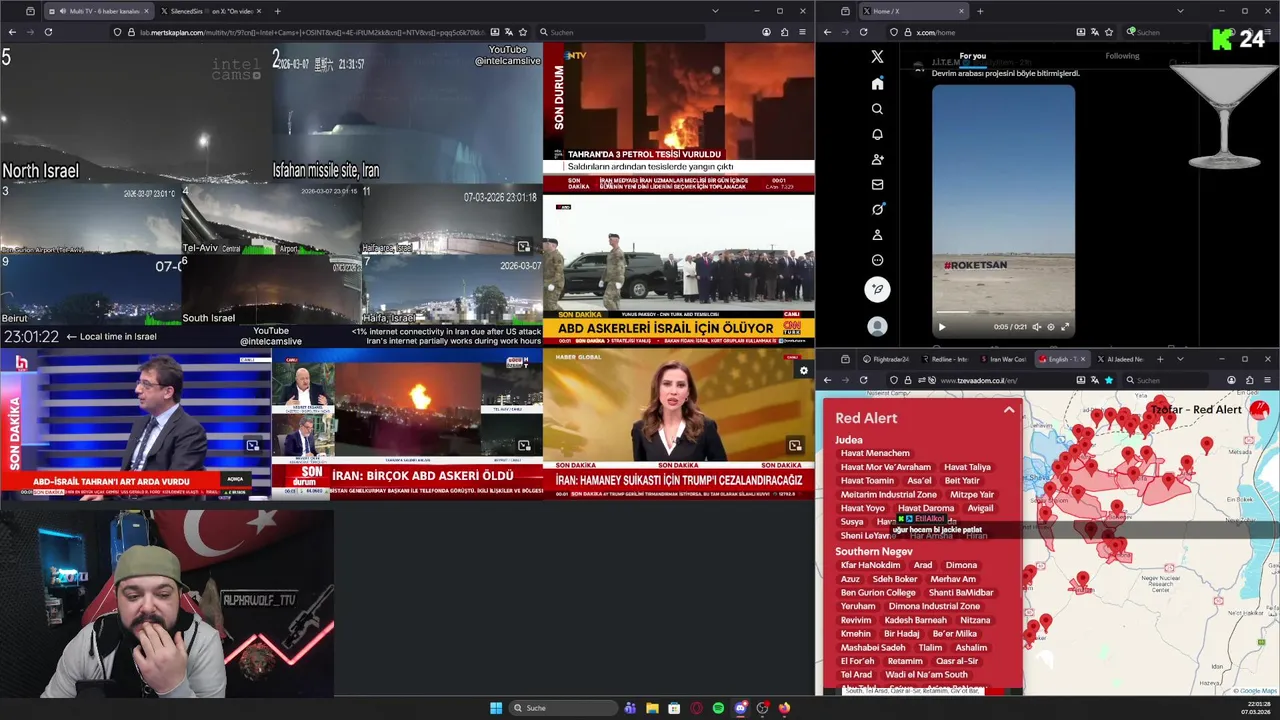Translate page icon in Multi TV window

point(508,32)
